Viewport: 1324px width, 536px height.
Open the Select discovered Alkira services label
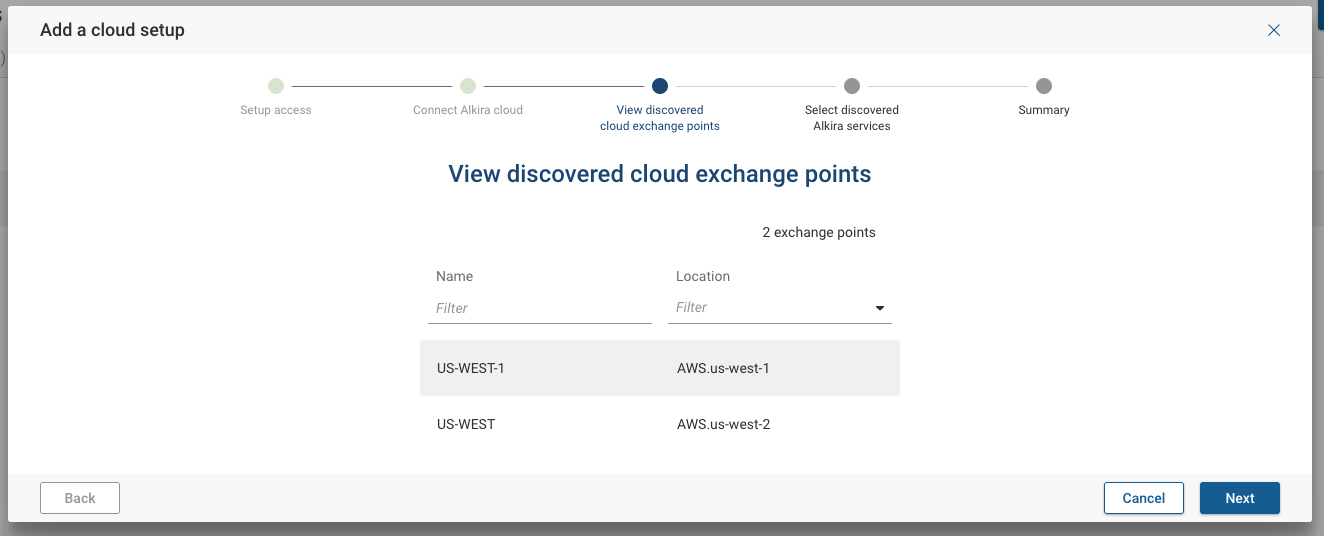tap(852, 118)
